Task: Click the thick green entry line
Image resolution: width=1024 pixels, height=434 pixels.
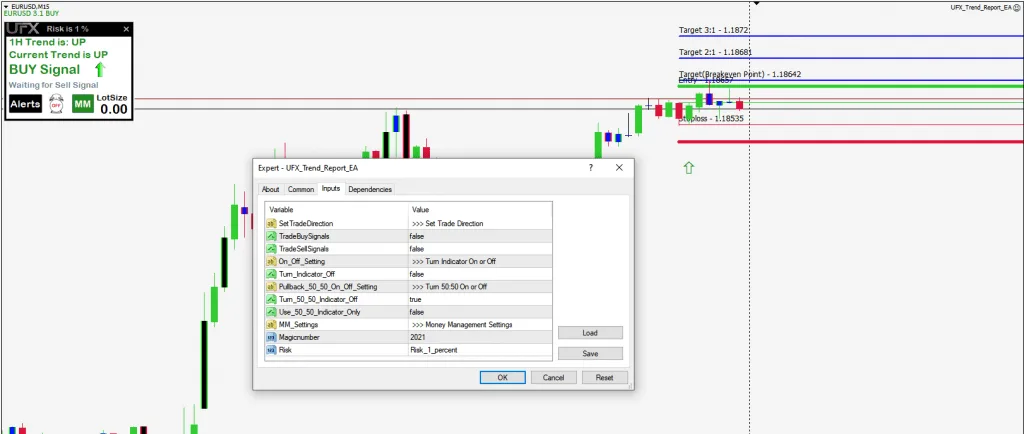Action: (850, 86)
